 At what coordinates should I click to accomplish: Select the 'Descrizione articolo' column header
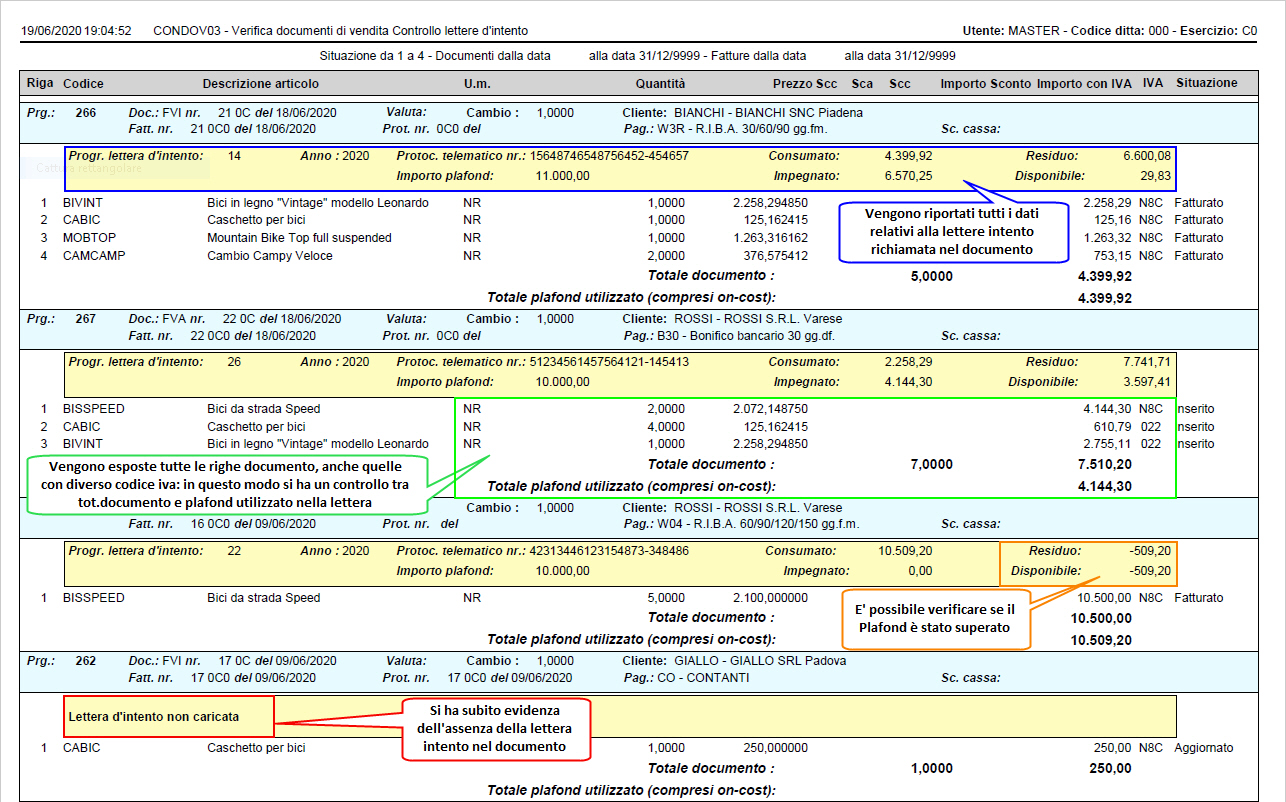[261, 83]
